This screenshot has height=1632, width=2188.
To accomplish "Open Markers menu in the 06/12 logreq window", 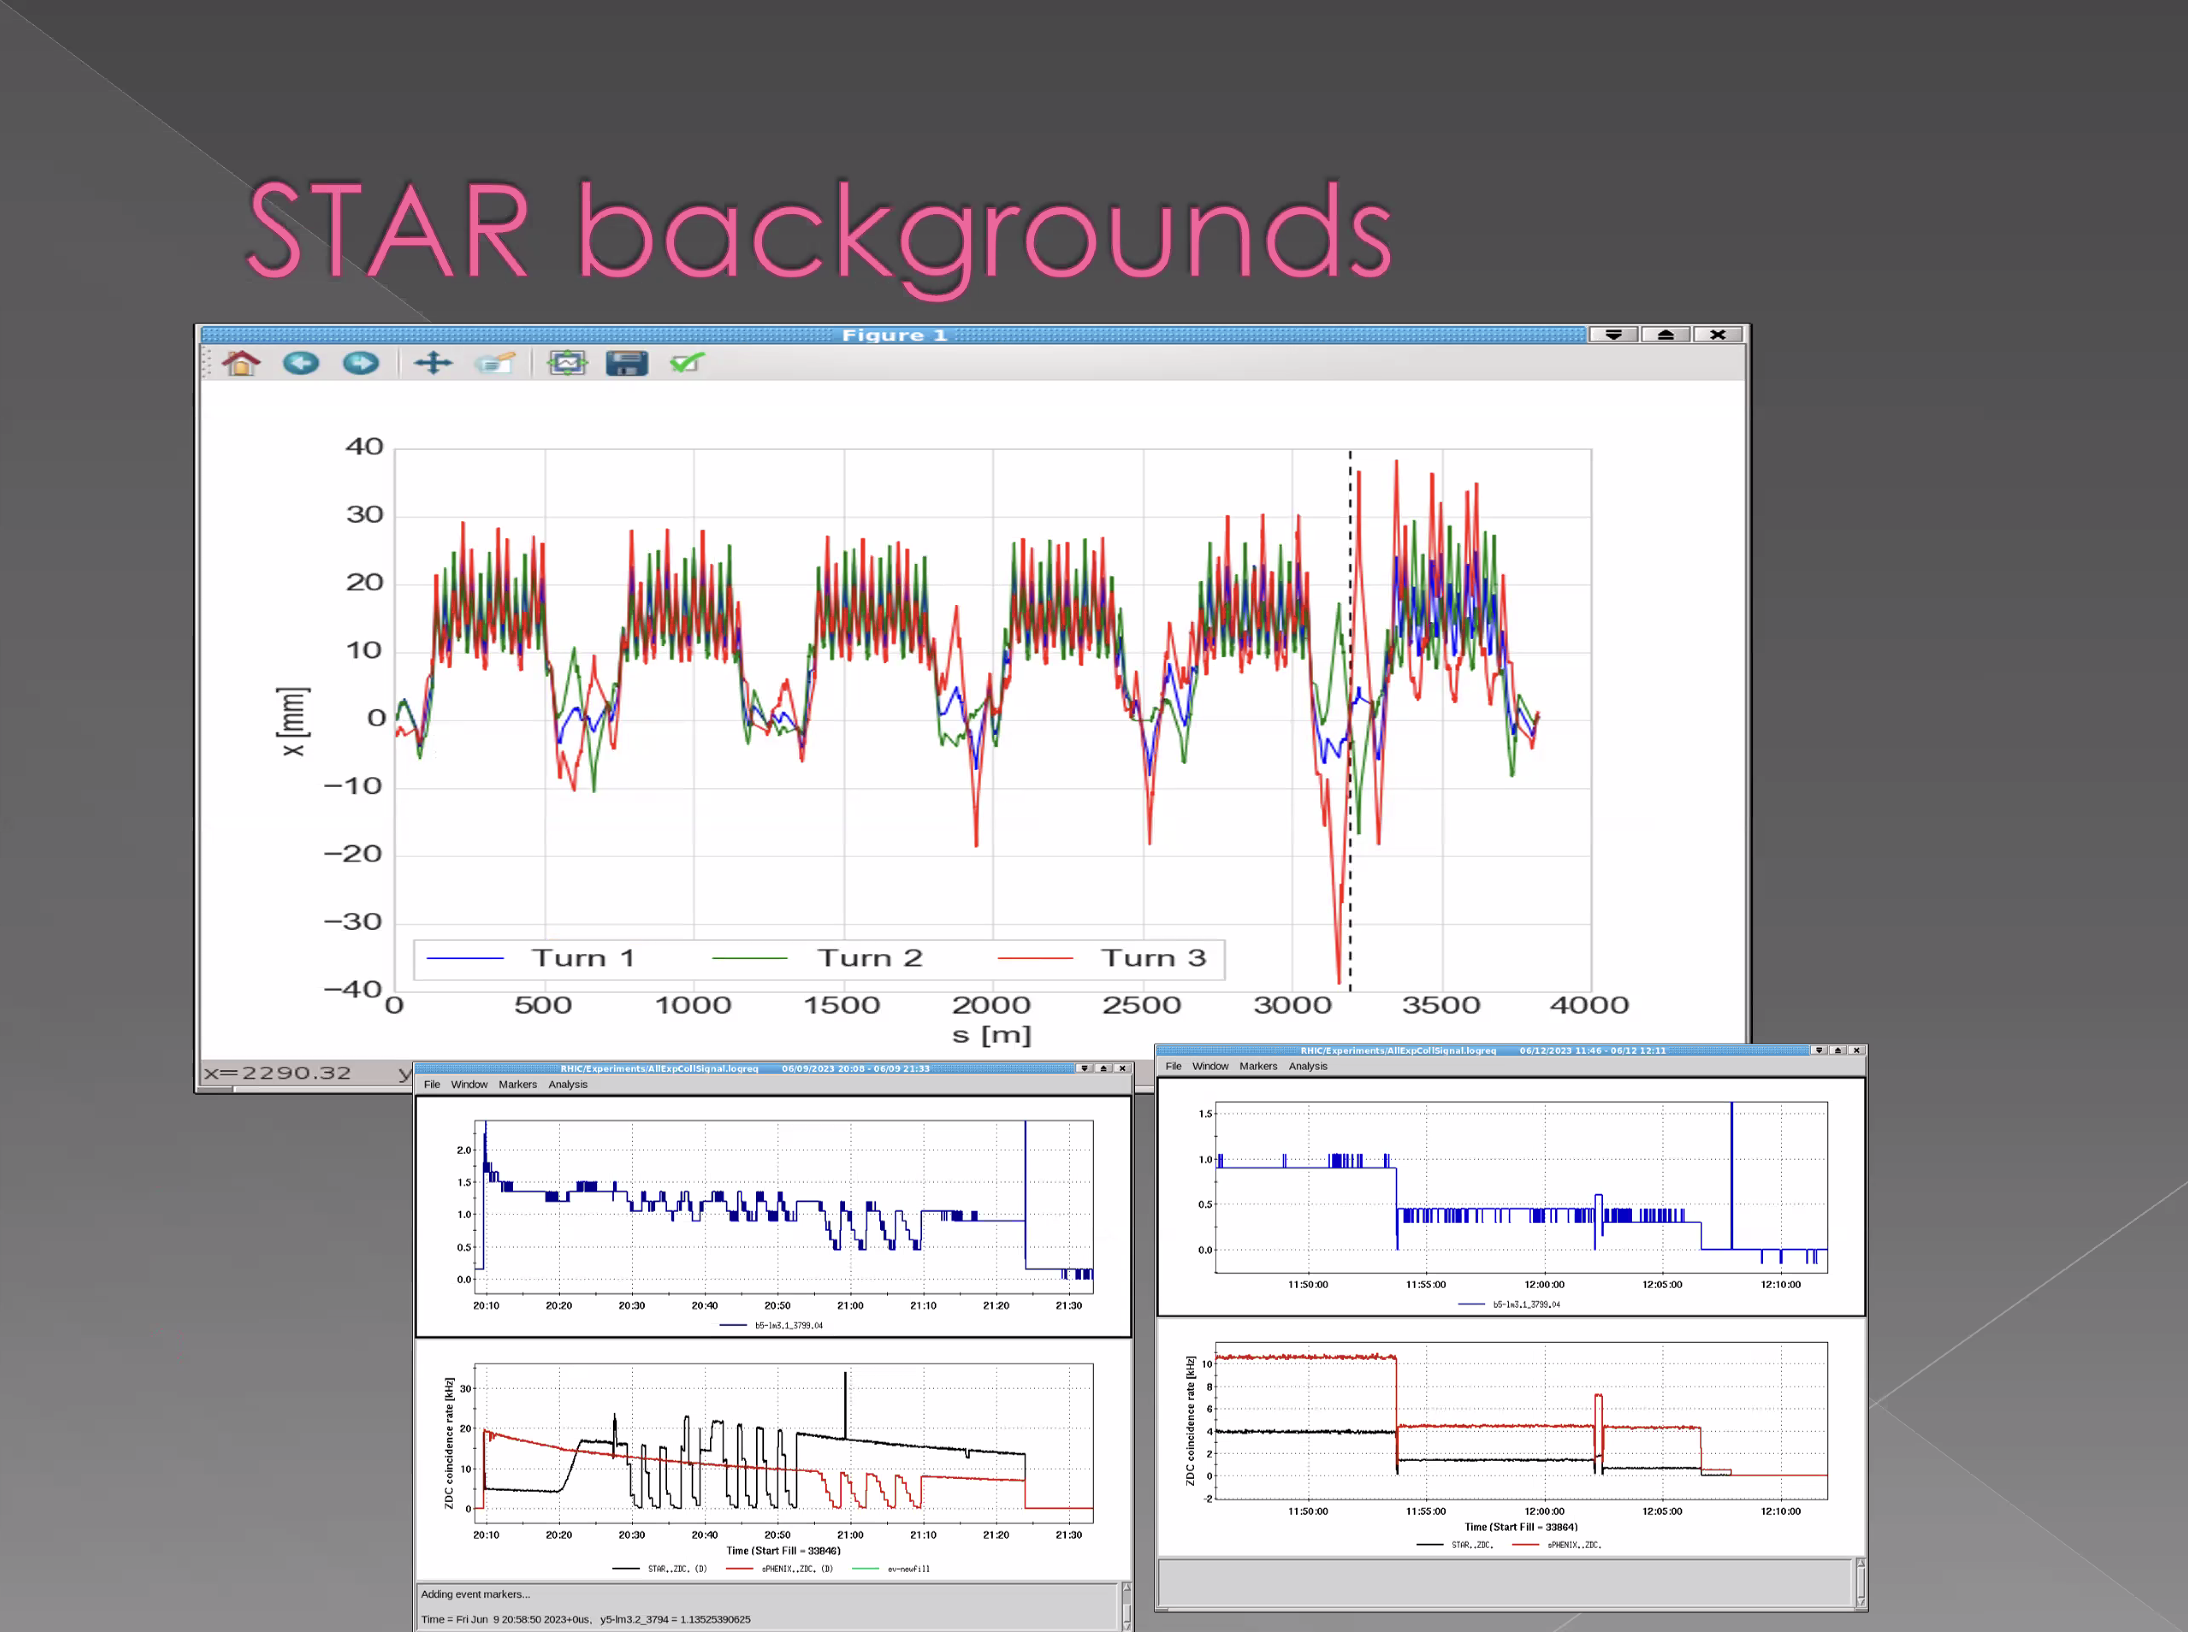I will [1258, 1066].
